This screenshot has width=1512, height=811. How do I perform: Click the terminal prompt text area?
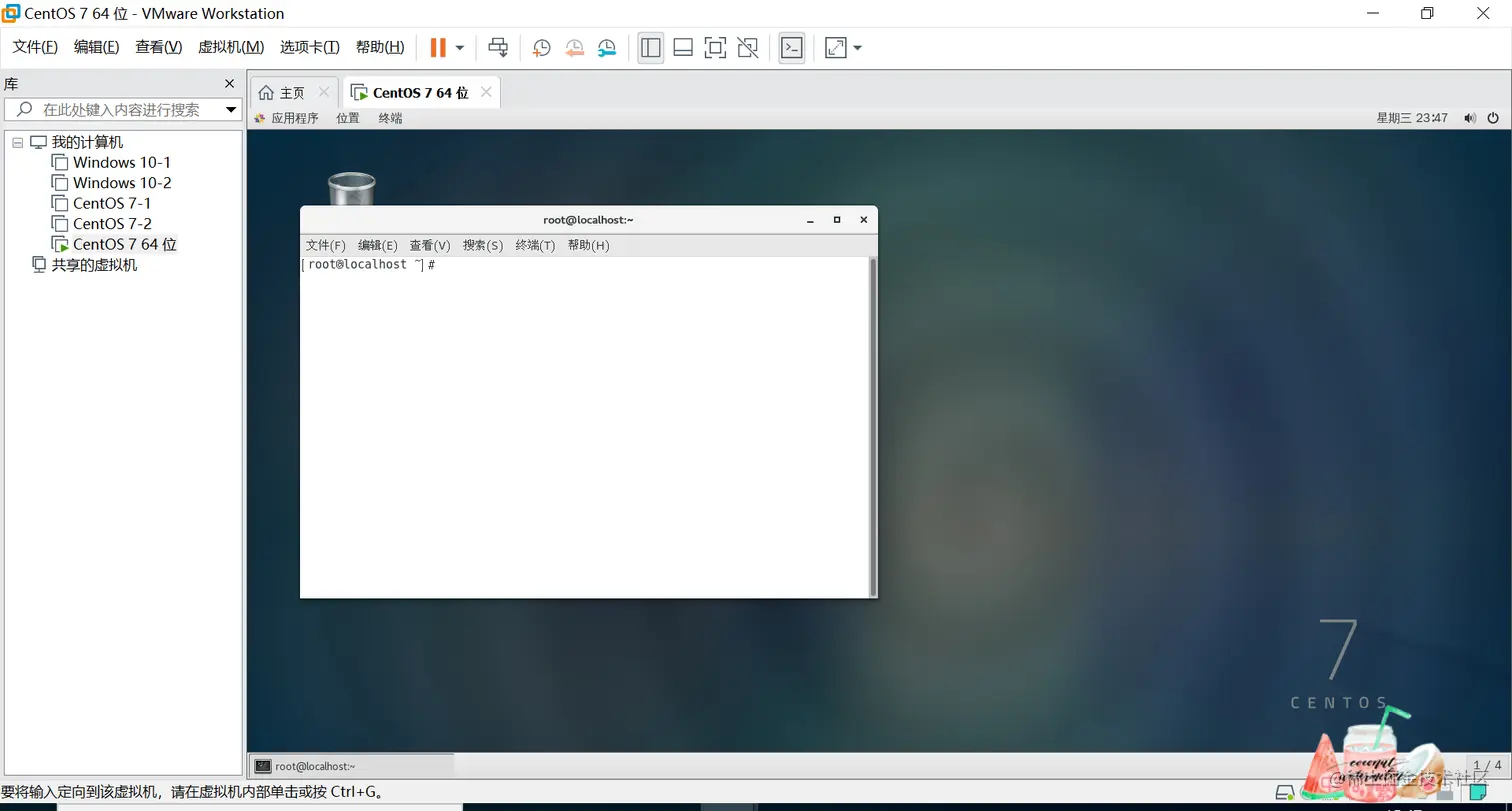(585, 426)
